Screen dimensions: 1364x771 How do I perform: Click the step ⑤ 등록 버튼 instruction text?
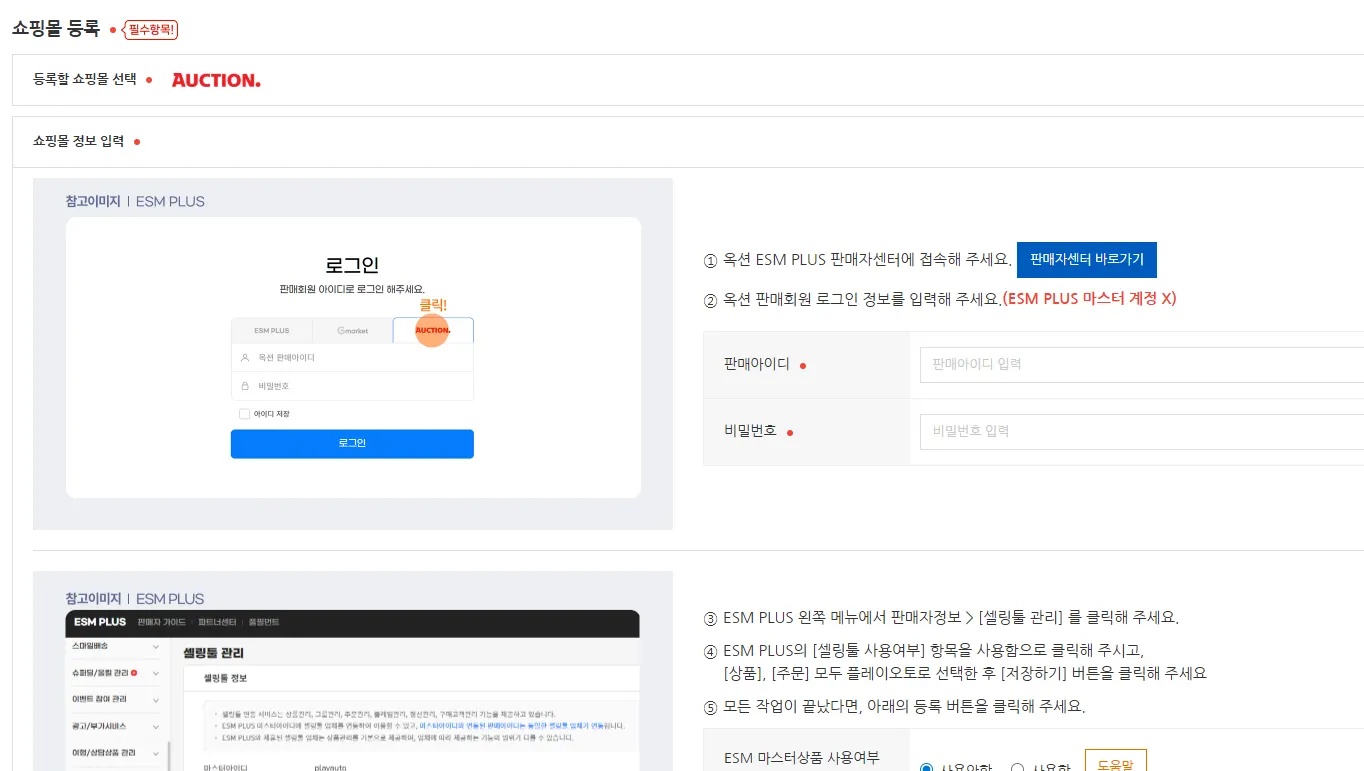(x=895, y=706)
